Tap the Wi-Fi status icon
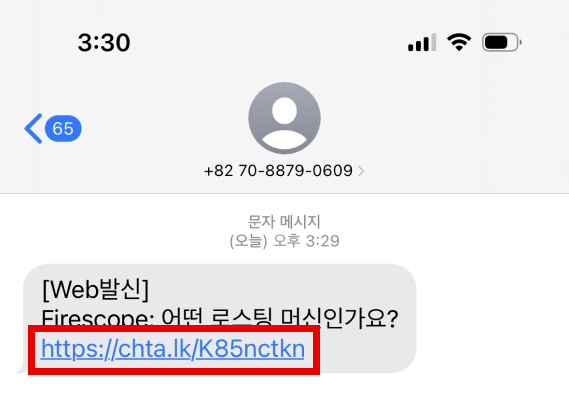Viewport: 569px width, 407px height. 459,42
